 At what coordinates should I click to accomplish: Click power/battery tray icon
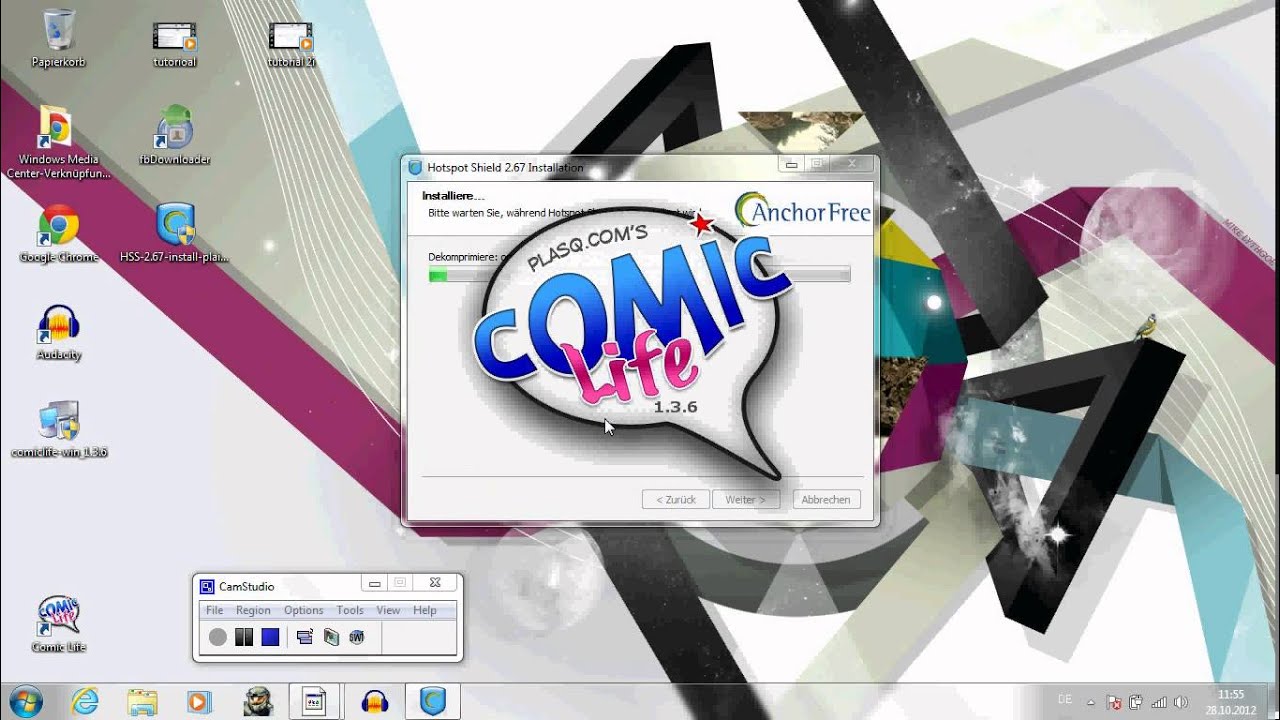click(x=1137, y=702)
